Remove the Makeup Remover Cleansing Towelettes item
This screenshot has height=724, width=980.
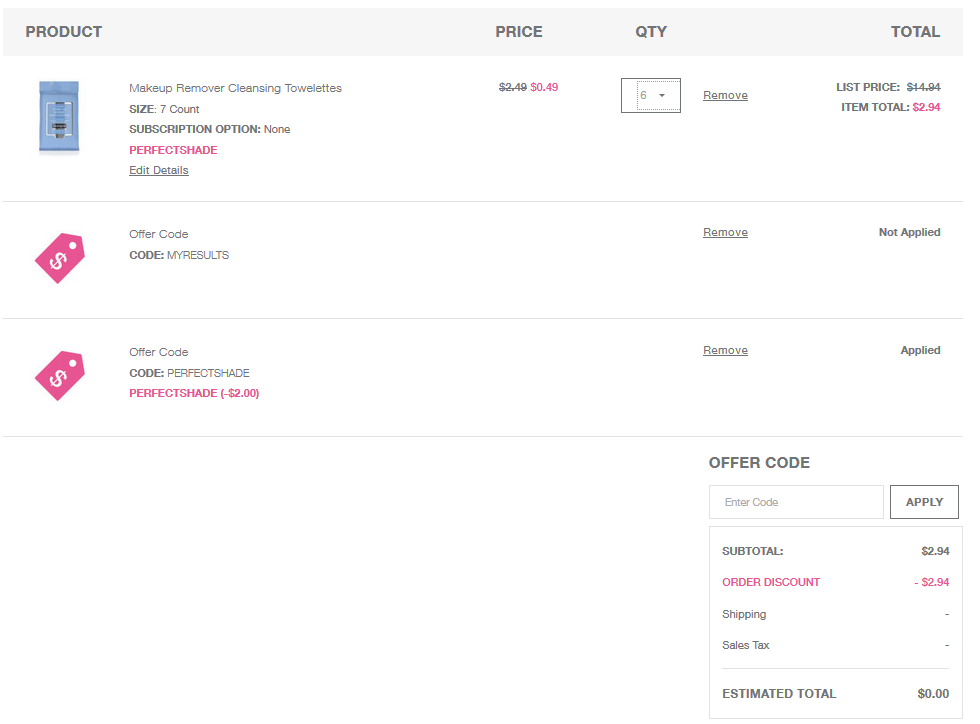725,96
